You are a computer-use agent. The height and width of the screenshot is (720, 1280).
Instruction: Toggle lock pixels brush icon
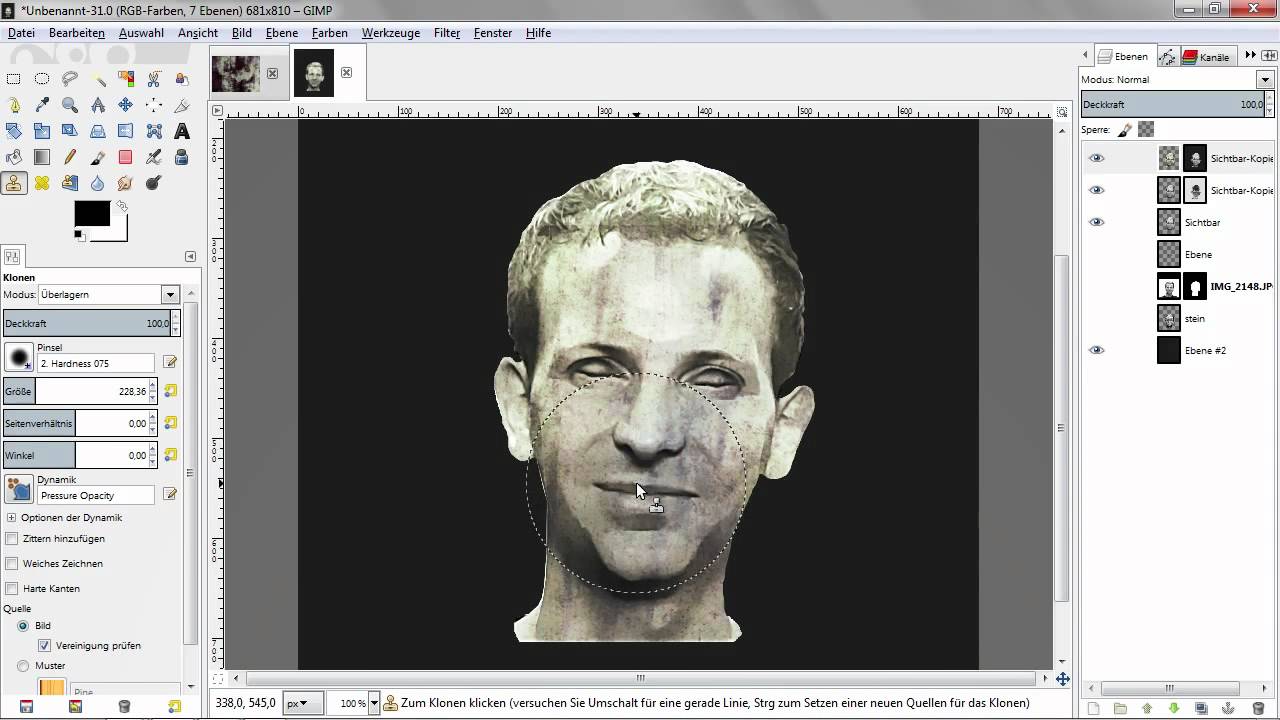(x=1125, y=129)
